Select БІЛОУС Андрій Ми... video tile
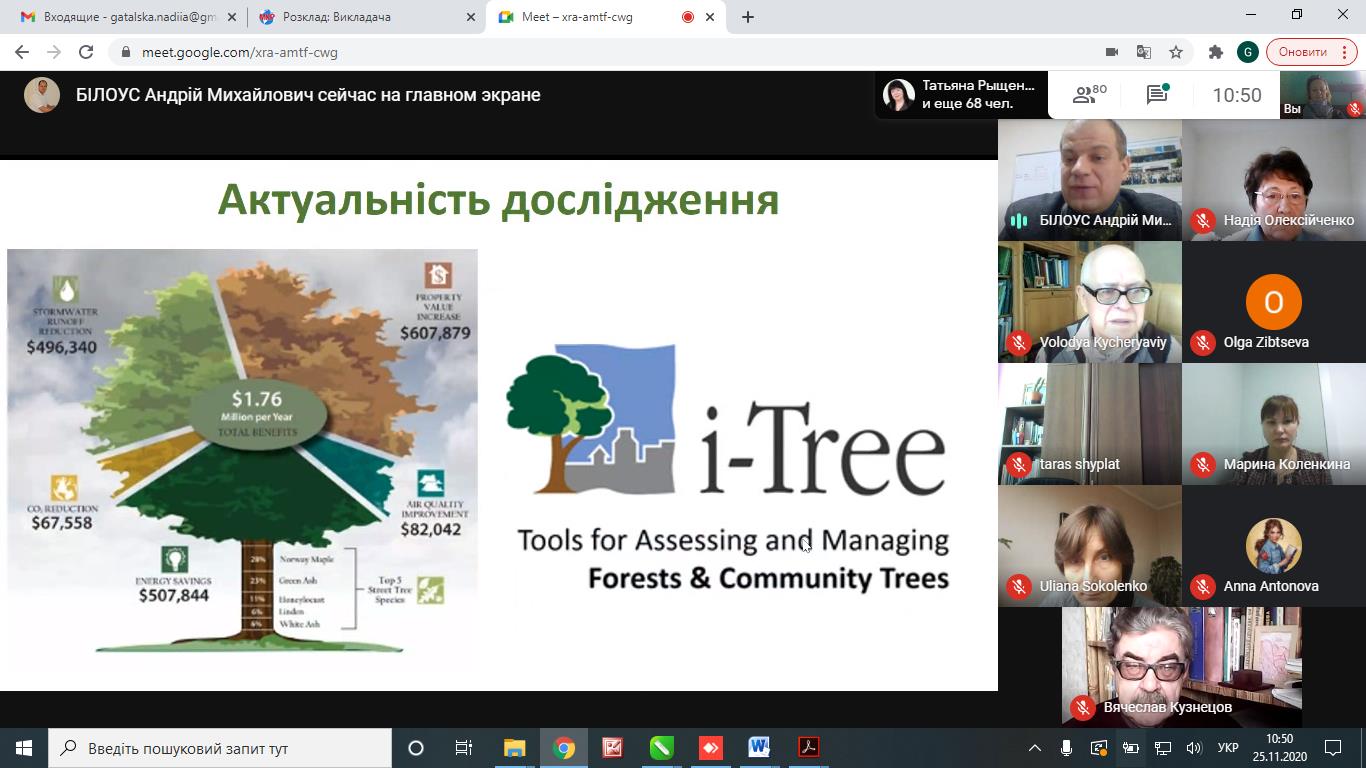This screenshot has width=1366, height=768. 1090,180
